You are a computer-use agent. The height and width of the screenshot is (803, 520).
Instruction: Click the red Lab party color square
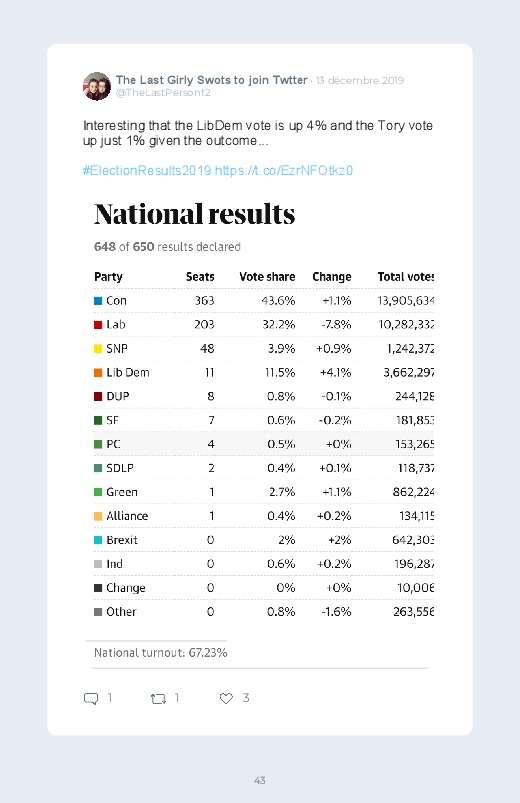click(98, 325)
